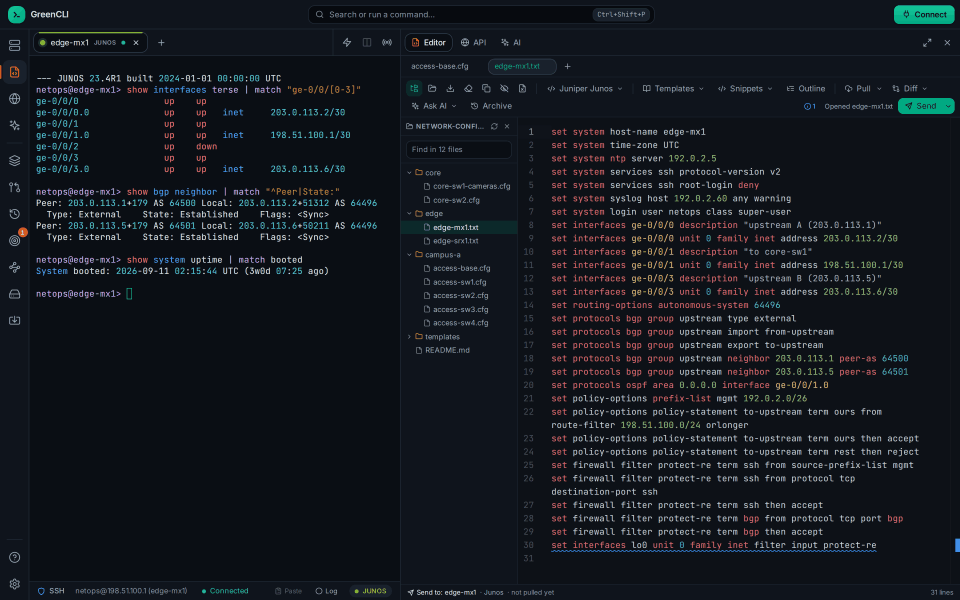This screenshot has width=960, height=600.
Task: Open the globe (API) sidebar icon
Action: (15, 99)
